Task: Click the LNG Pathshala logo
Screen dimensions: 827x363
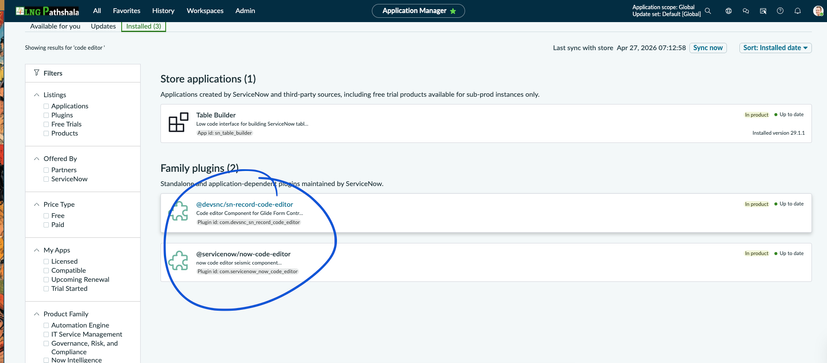Action: pos(47,11)
